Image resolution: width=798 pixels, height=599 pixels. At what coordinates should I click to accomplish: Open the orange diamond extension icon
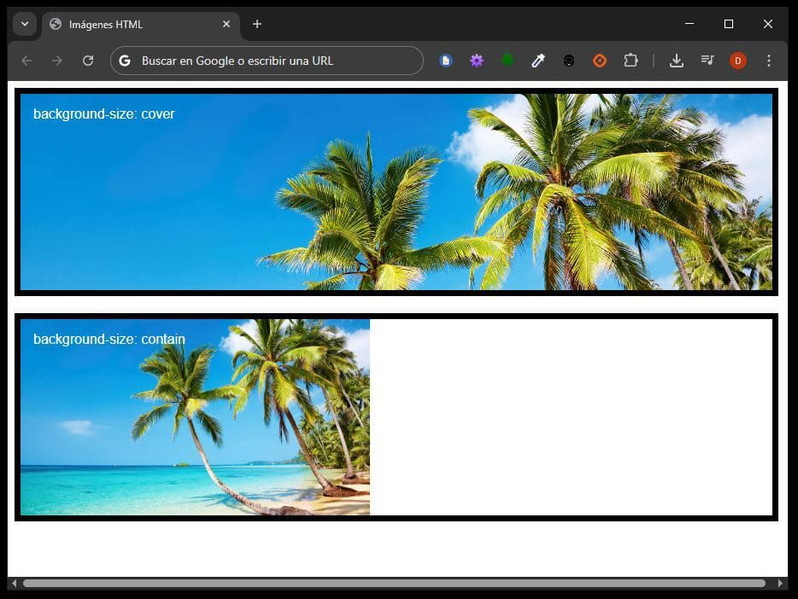pos(600,61)
